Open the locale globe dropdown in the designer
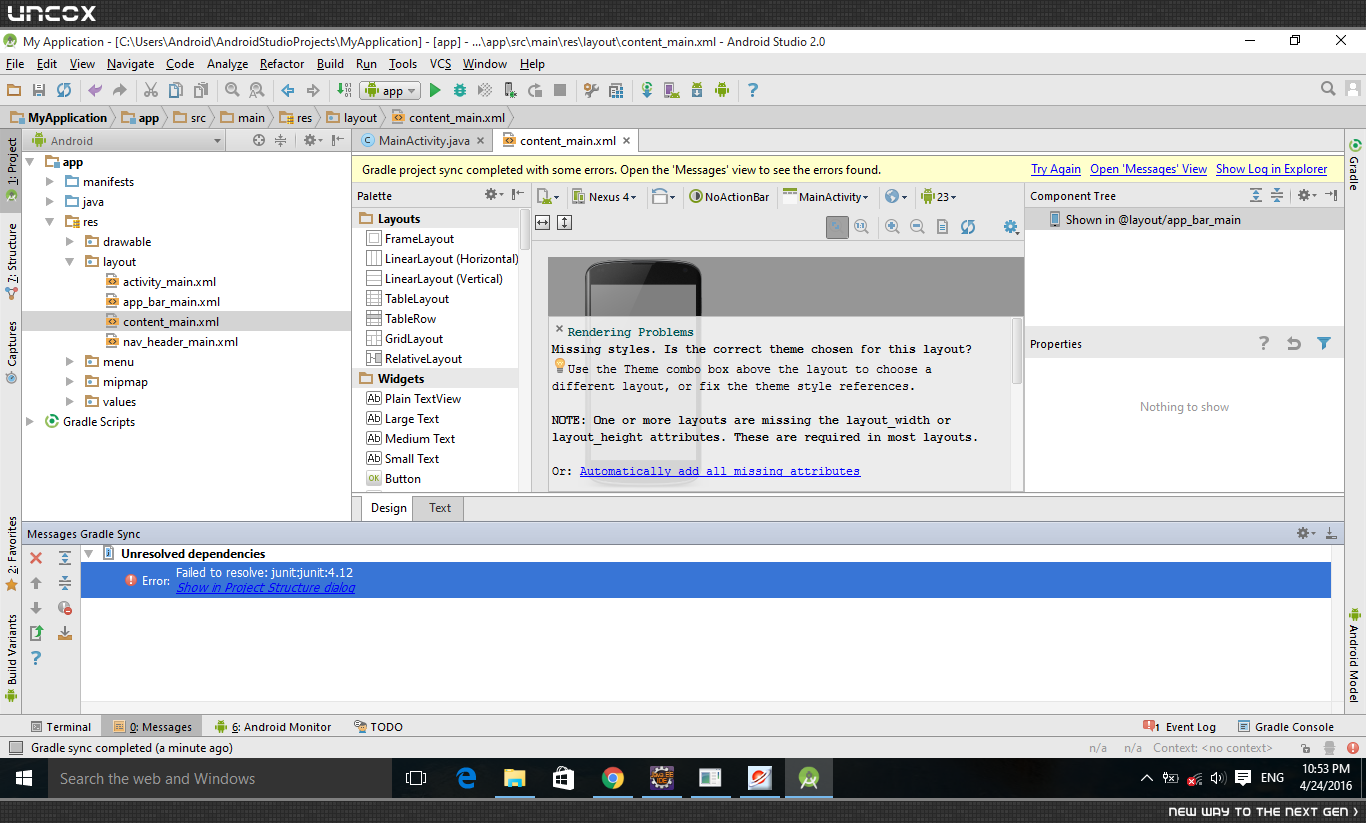 pos(895,197)
